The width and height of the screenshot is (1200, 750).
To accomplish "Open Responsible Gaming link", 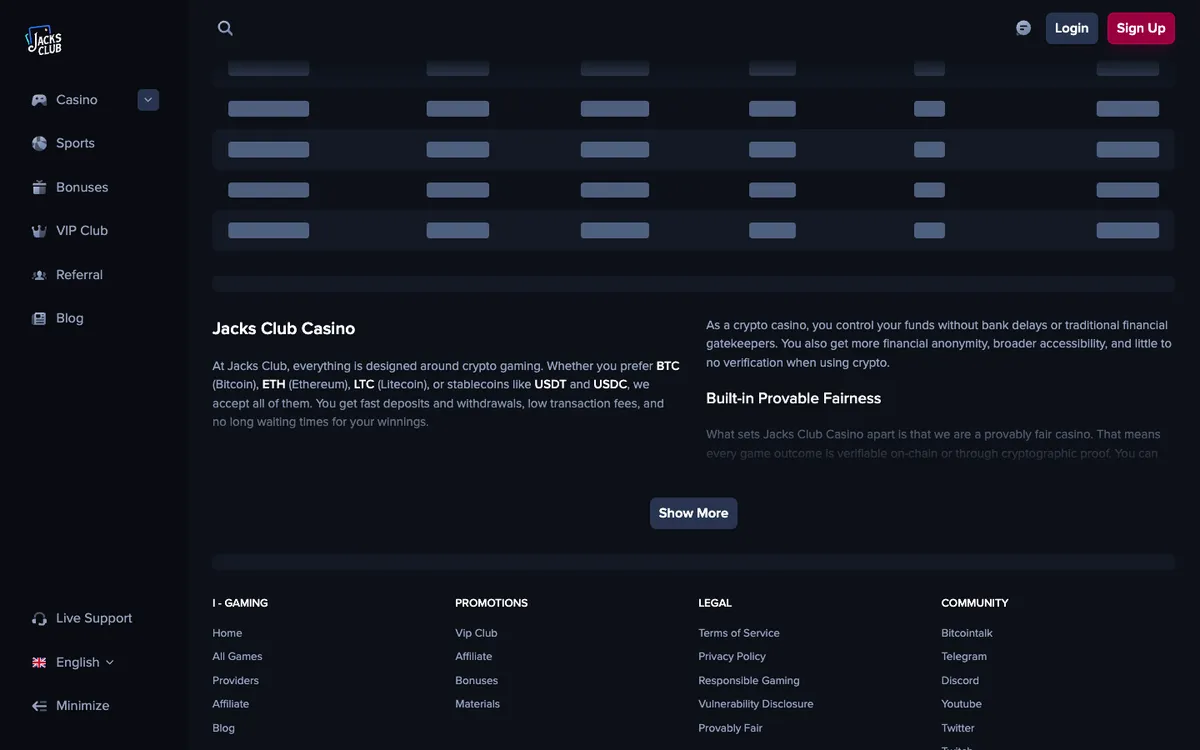I will pyautogui.click(x=749, y=681).
